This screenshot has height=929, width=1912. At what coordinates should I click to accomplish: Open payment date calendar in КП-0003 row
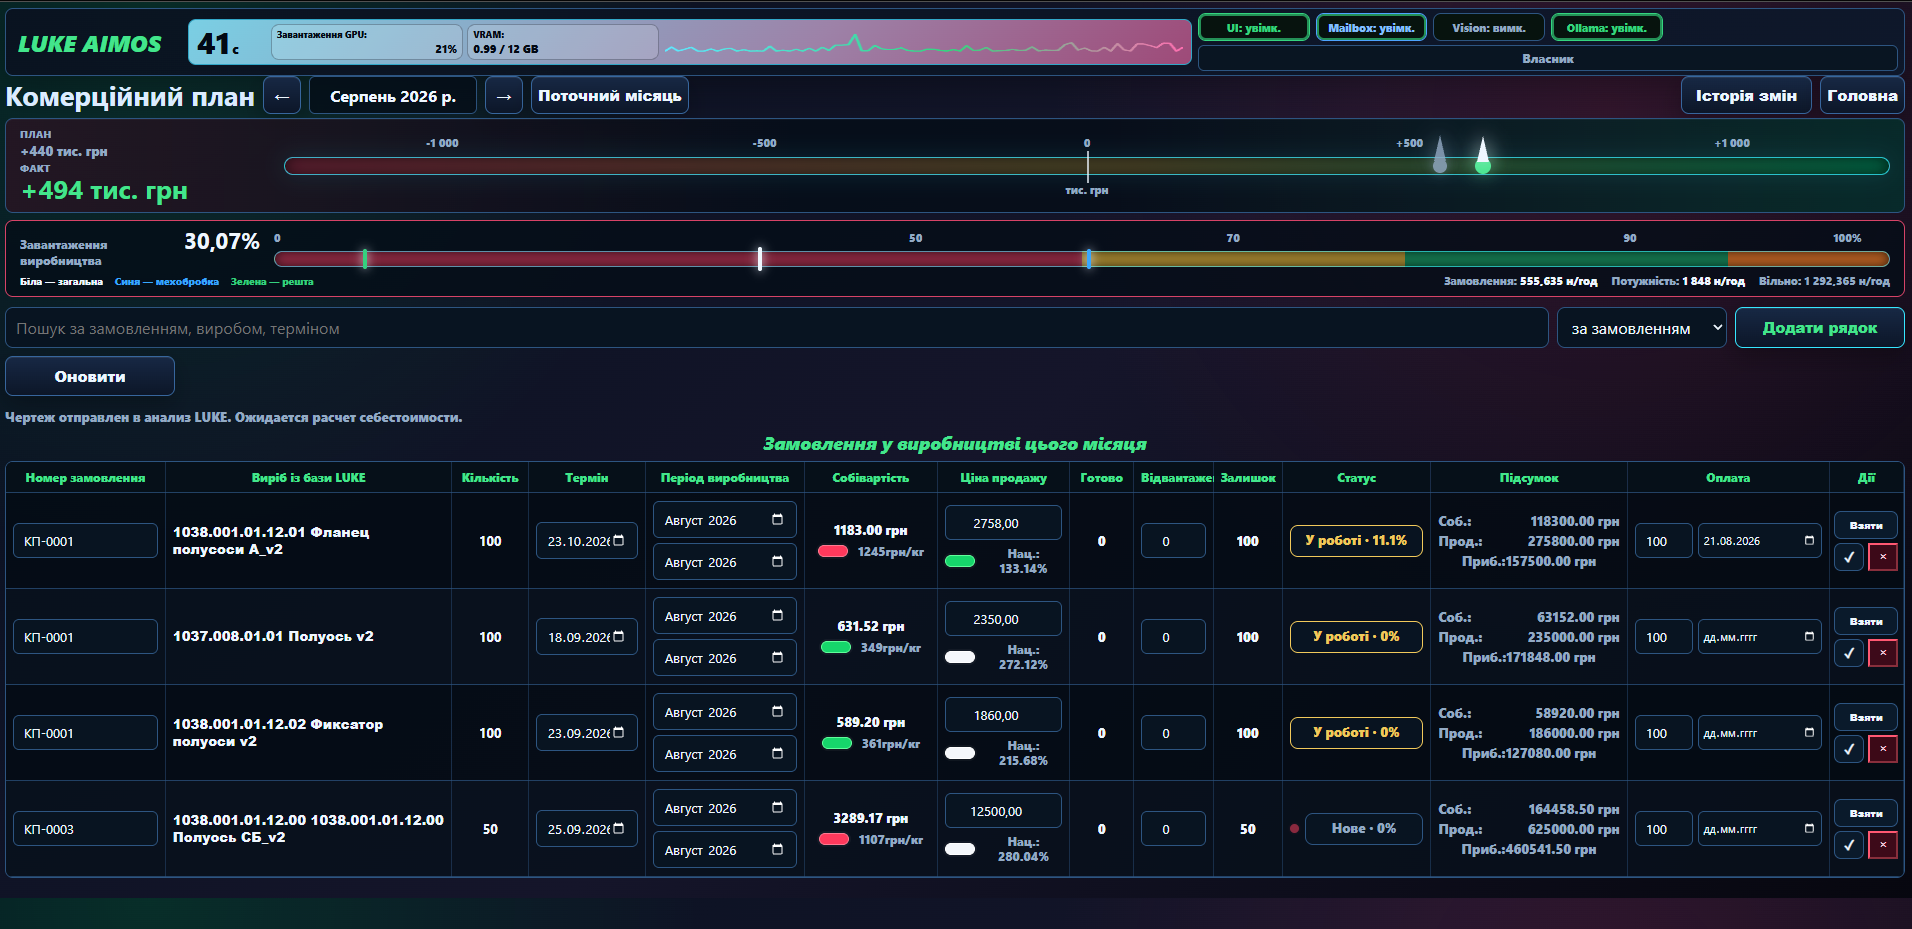point(1809,829)
